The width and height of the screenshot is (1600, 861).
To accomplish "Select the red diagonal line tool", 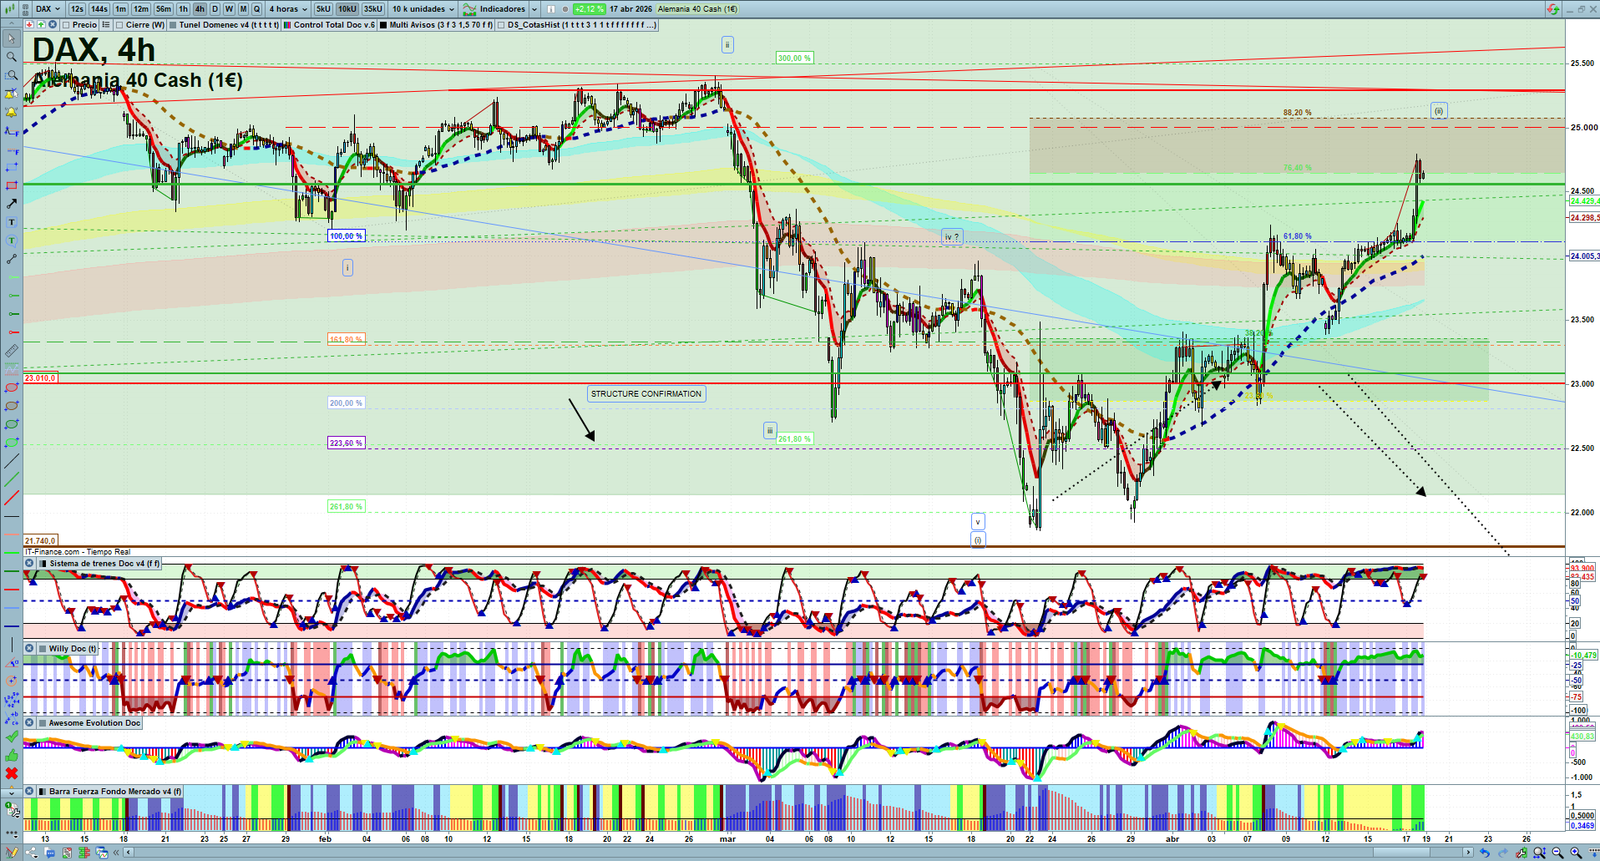I will (x=11, y=498).
